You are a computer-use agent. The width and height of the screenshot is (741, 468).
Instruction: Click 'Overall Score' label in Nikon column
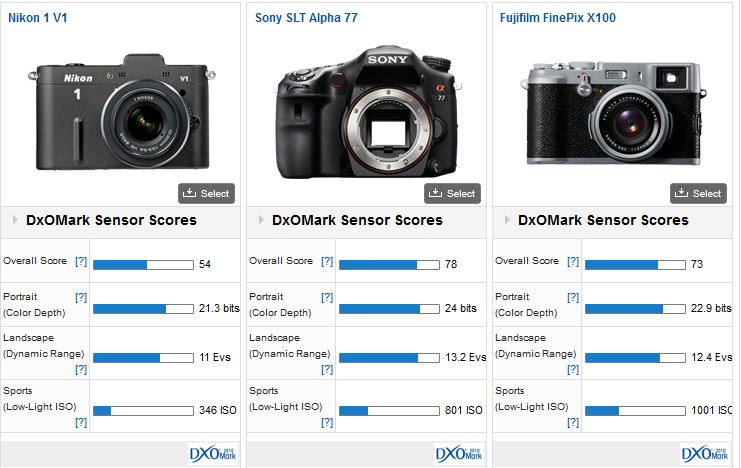point(35,261)
